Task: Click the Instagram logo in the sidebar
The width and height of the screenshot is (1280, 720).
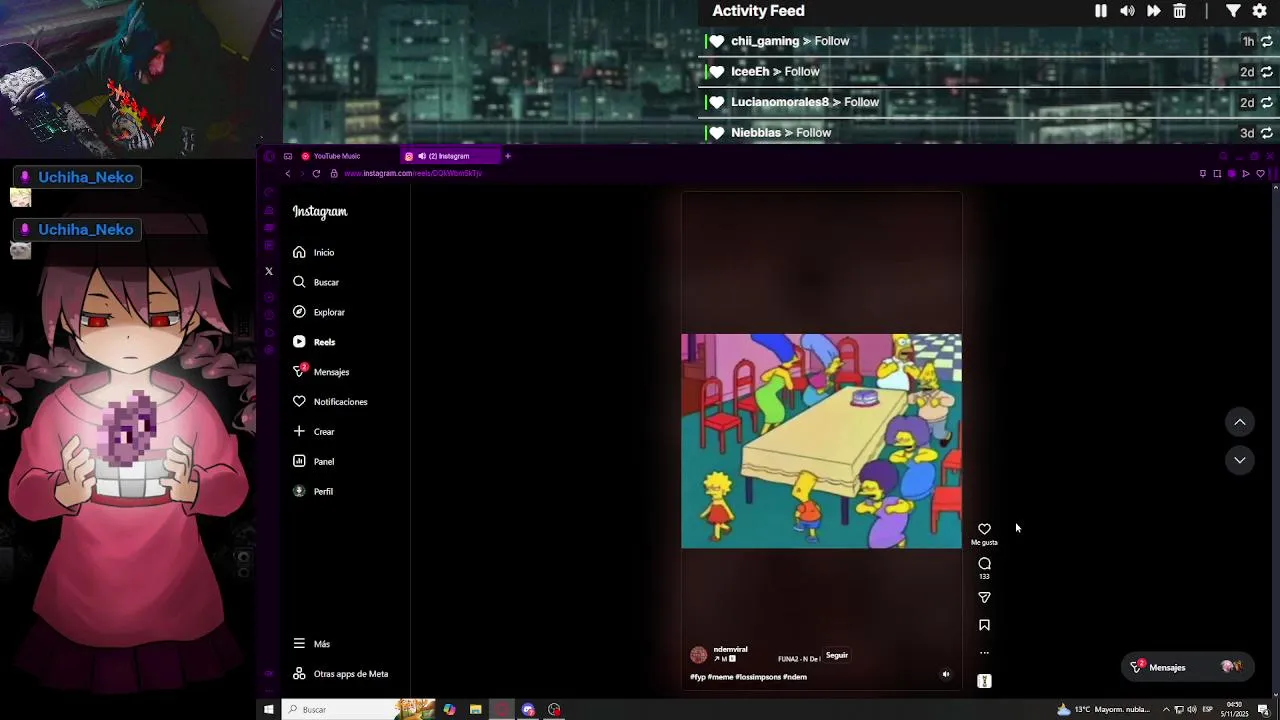Action: coord(320,212)
